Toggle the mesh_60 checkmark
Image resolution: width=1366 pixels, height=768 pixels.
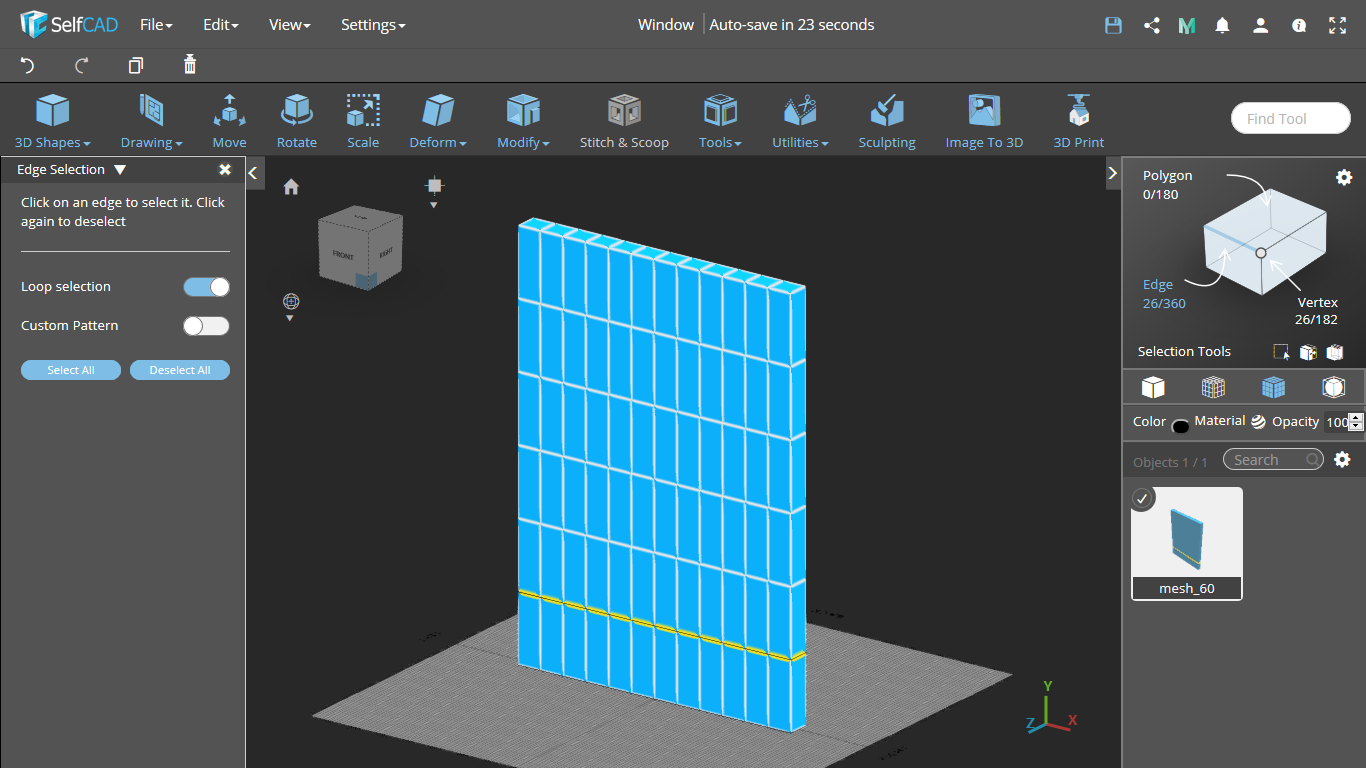(x=1142, y=498)
